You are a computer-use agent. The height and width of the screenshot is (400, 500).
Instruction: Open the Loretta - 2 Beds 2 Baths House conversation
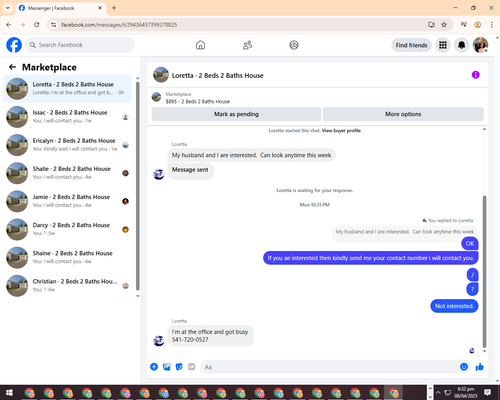[67, 89]
